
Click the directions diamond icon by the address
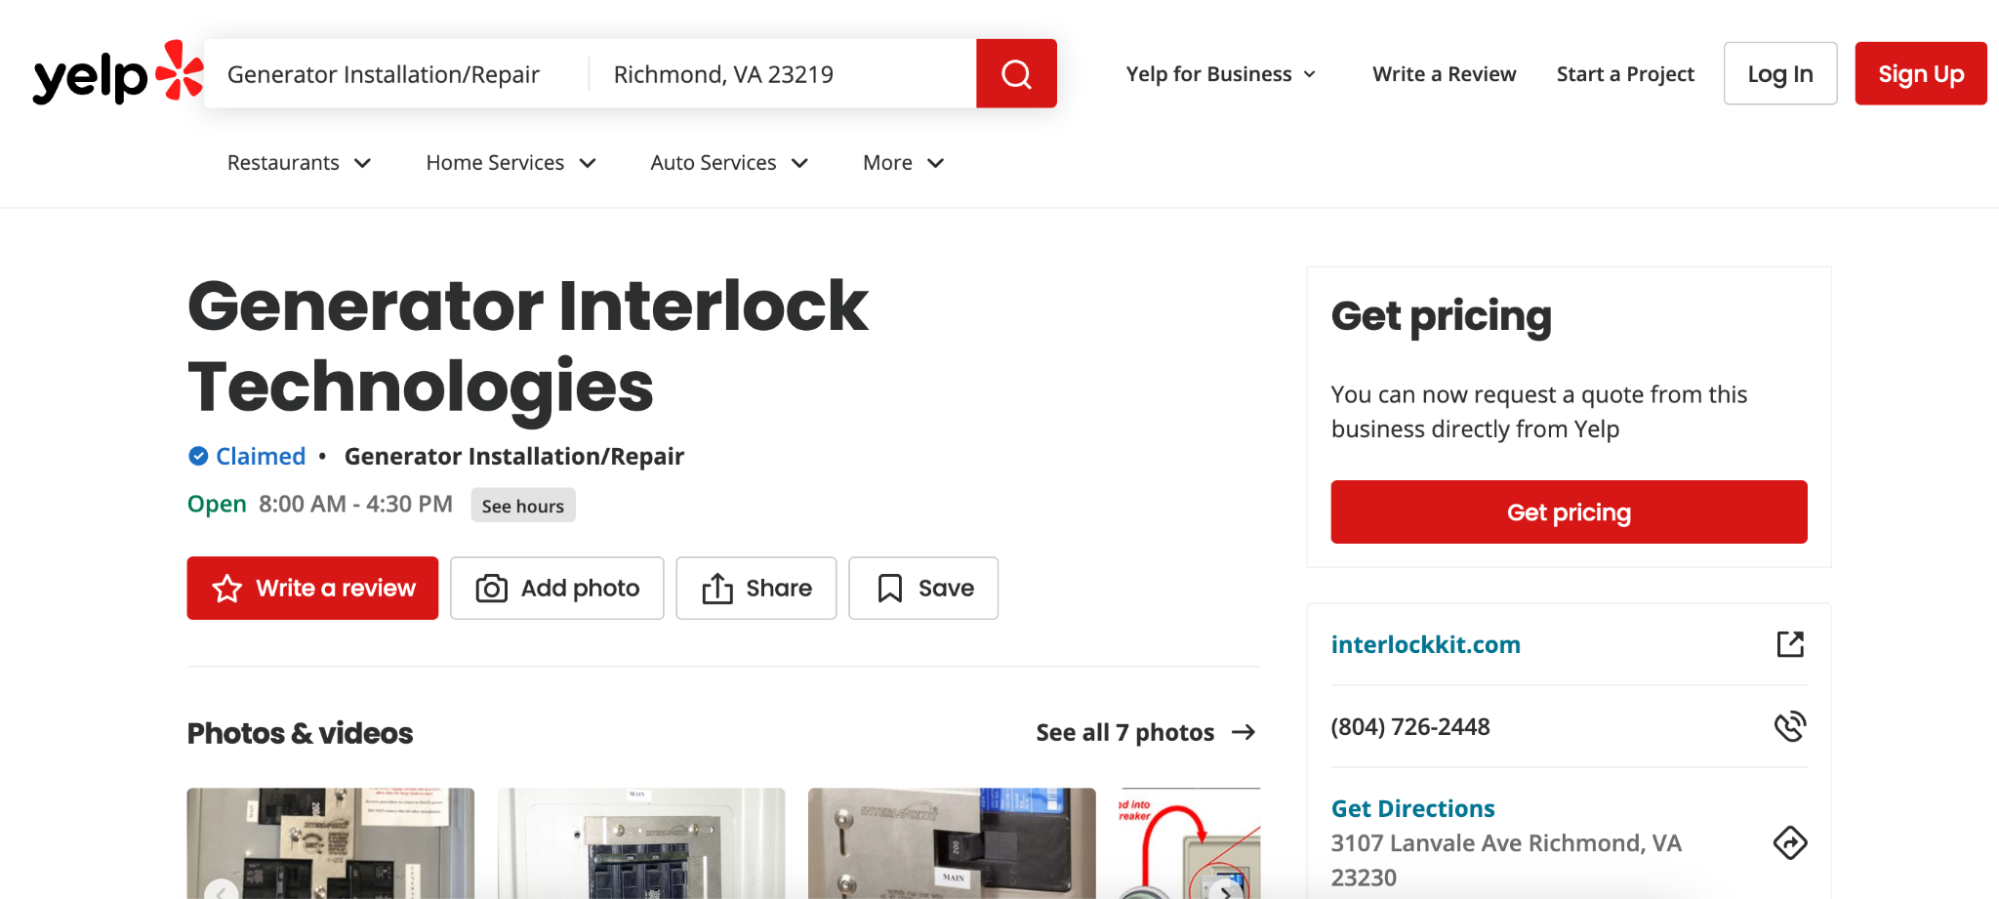[1790, 843]
